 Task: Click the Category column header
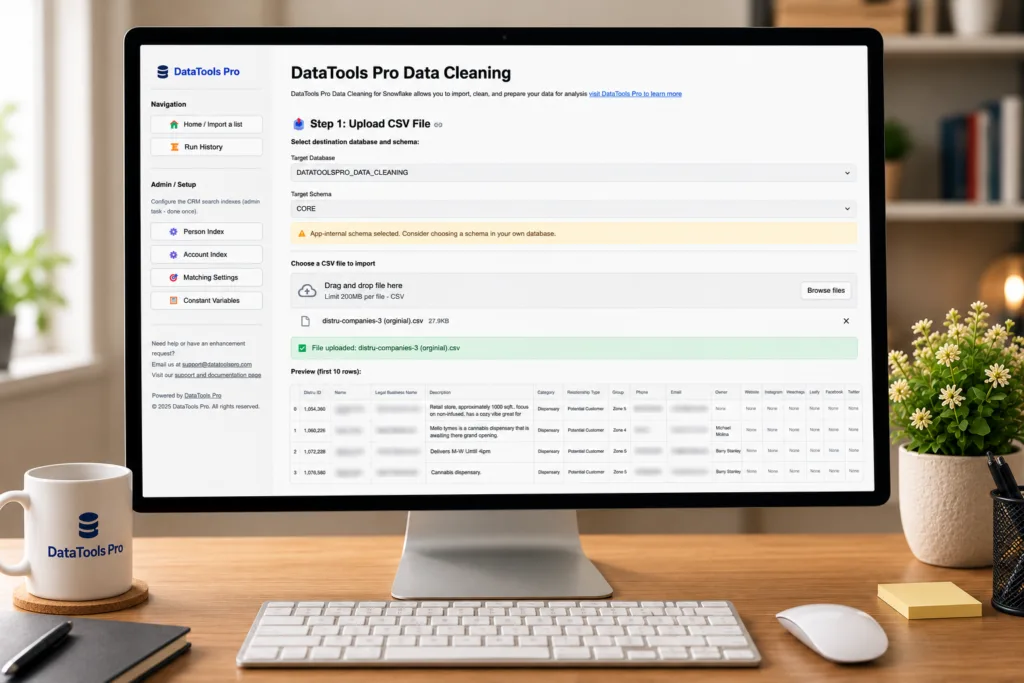546,392
